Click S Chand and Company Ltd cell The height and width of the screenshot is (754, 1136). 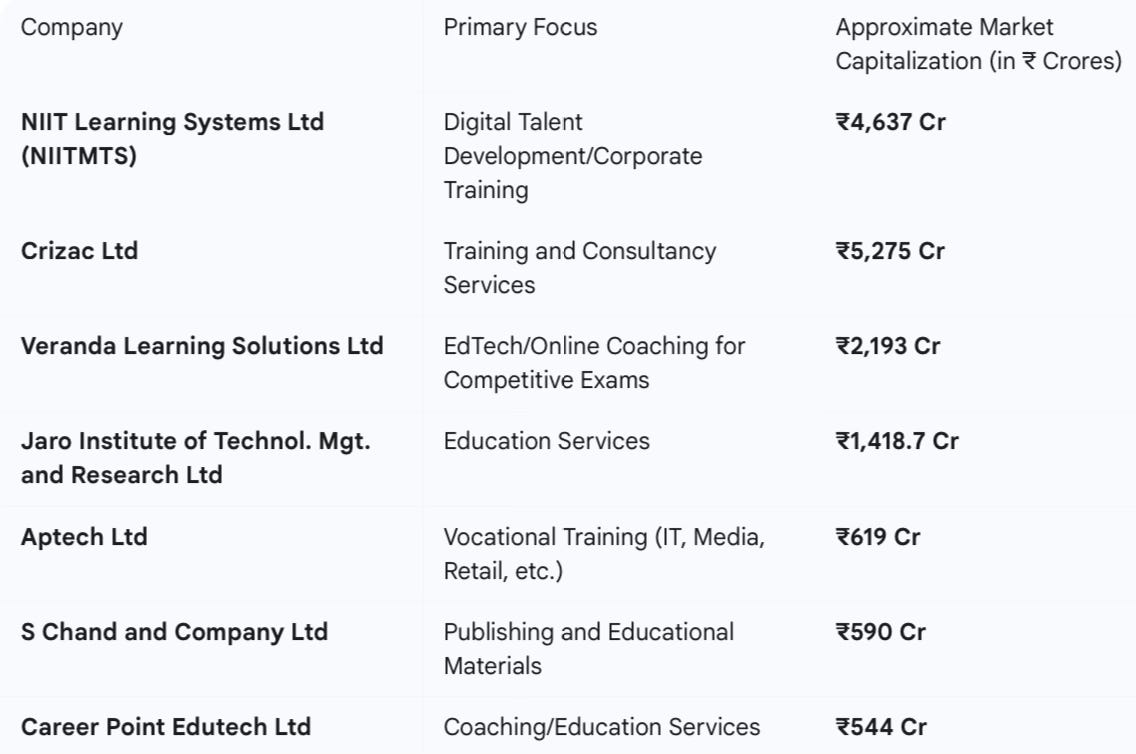(175, 632)
